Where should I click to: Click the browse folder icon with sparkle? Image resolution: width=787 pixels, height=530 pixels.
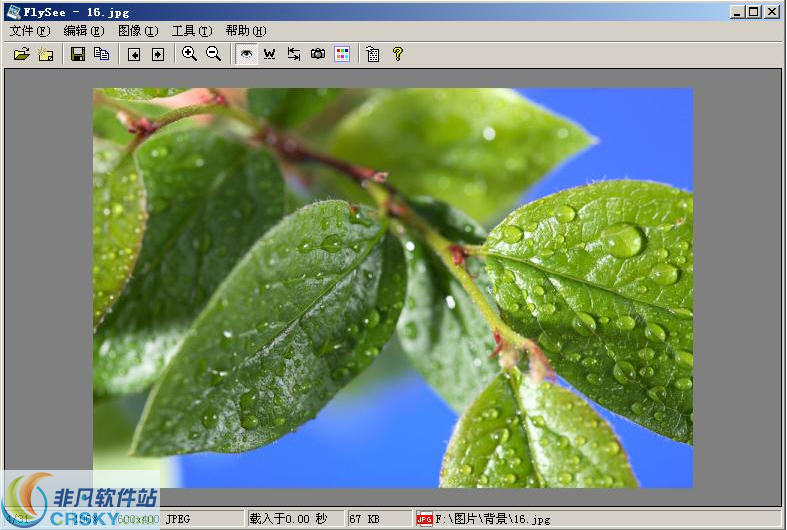coord(46,54)
